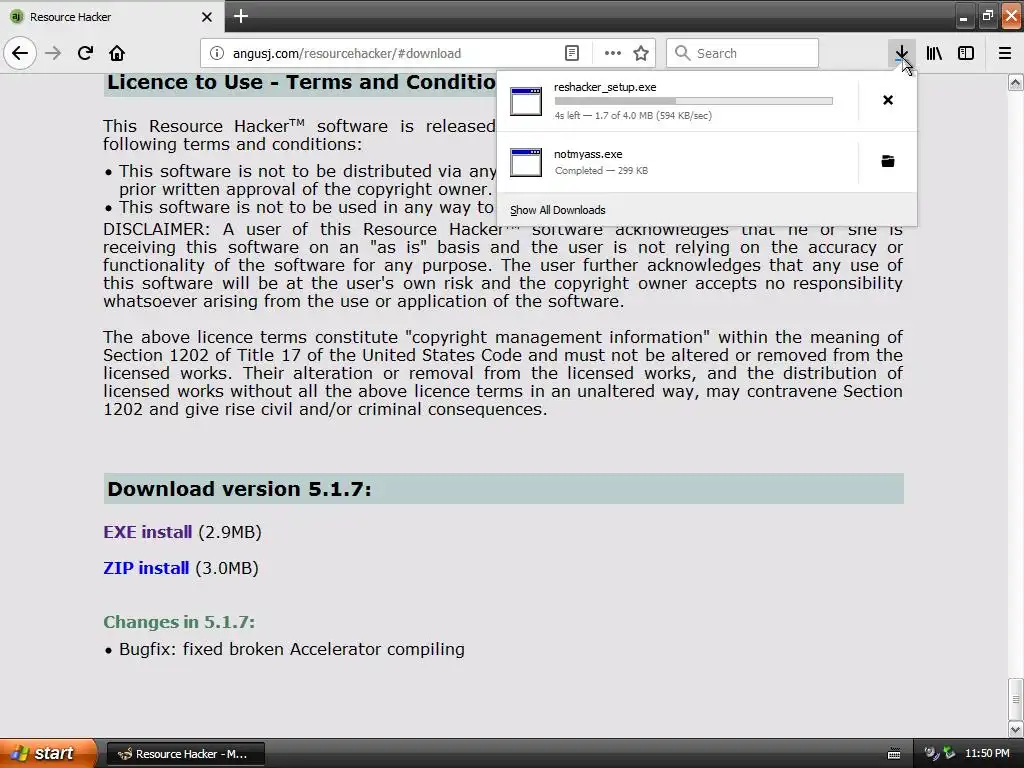Go back with the browser back arrow
The height and width of the screenshot is (768, 1024).
coord(20,53)
